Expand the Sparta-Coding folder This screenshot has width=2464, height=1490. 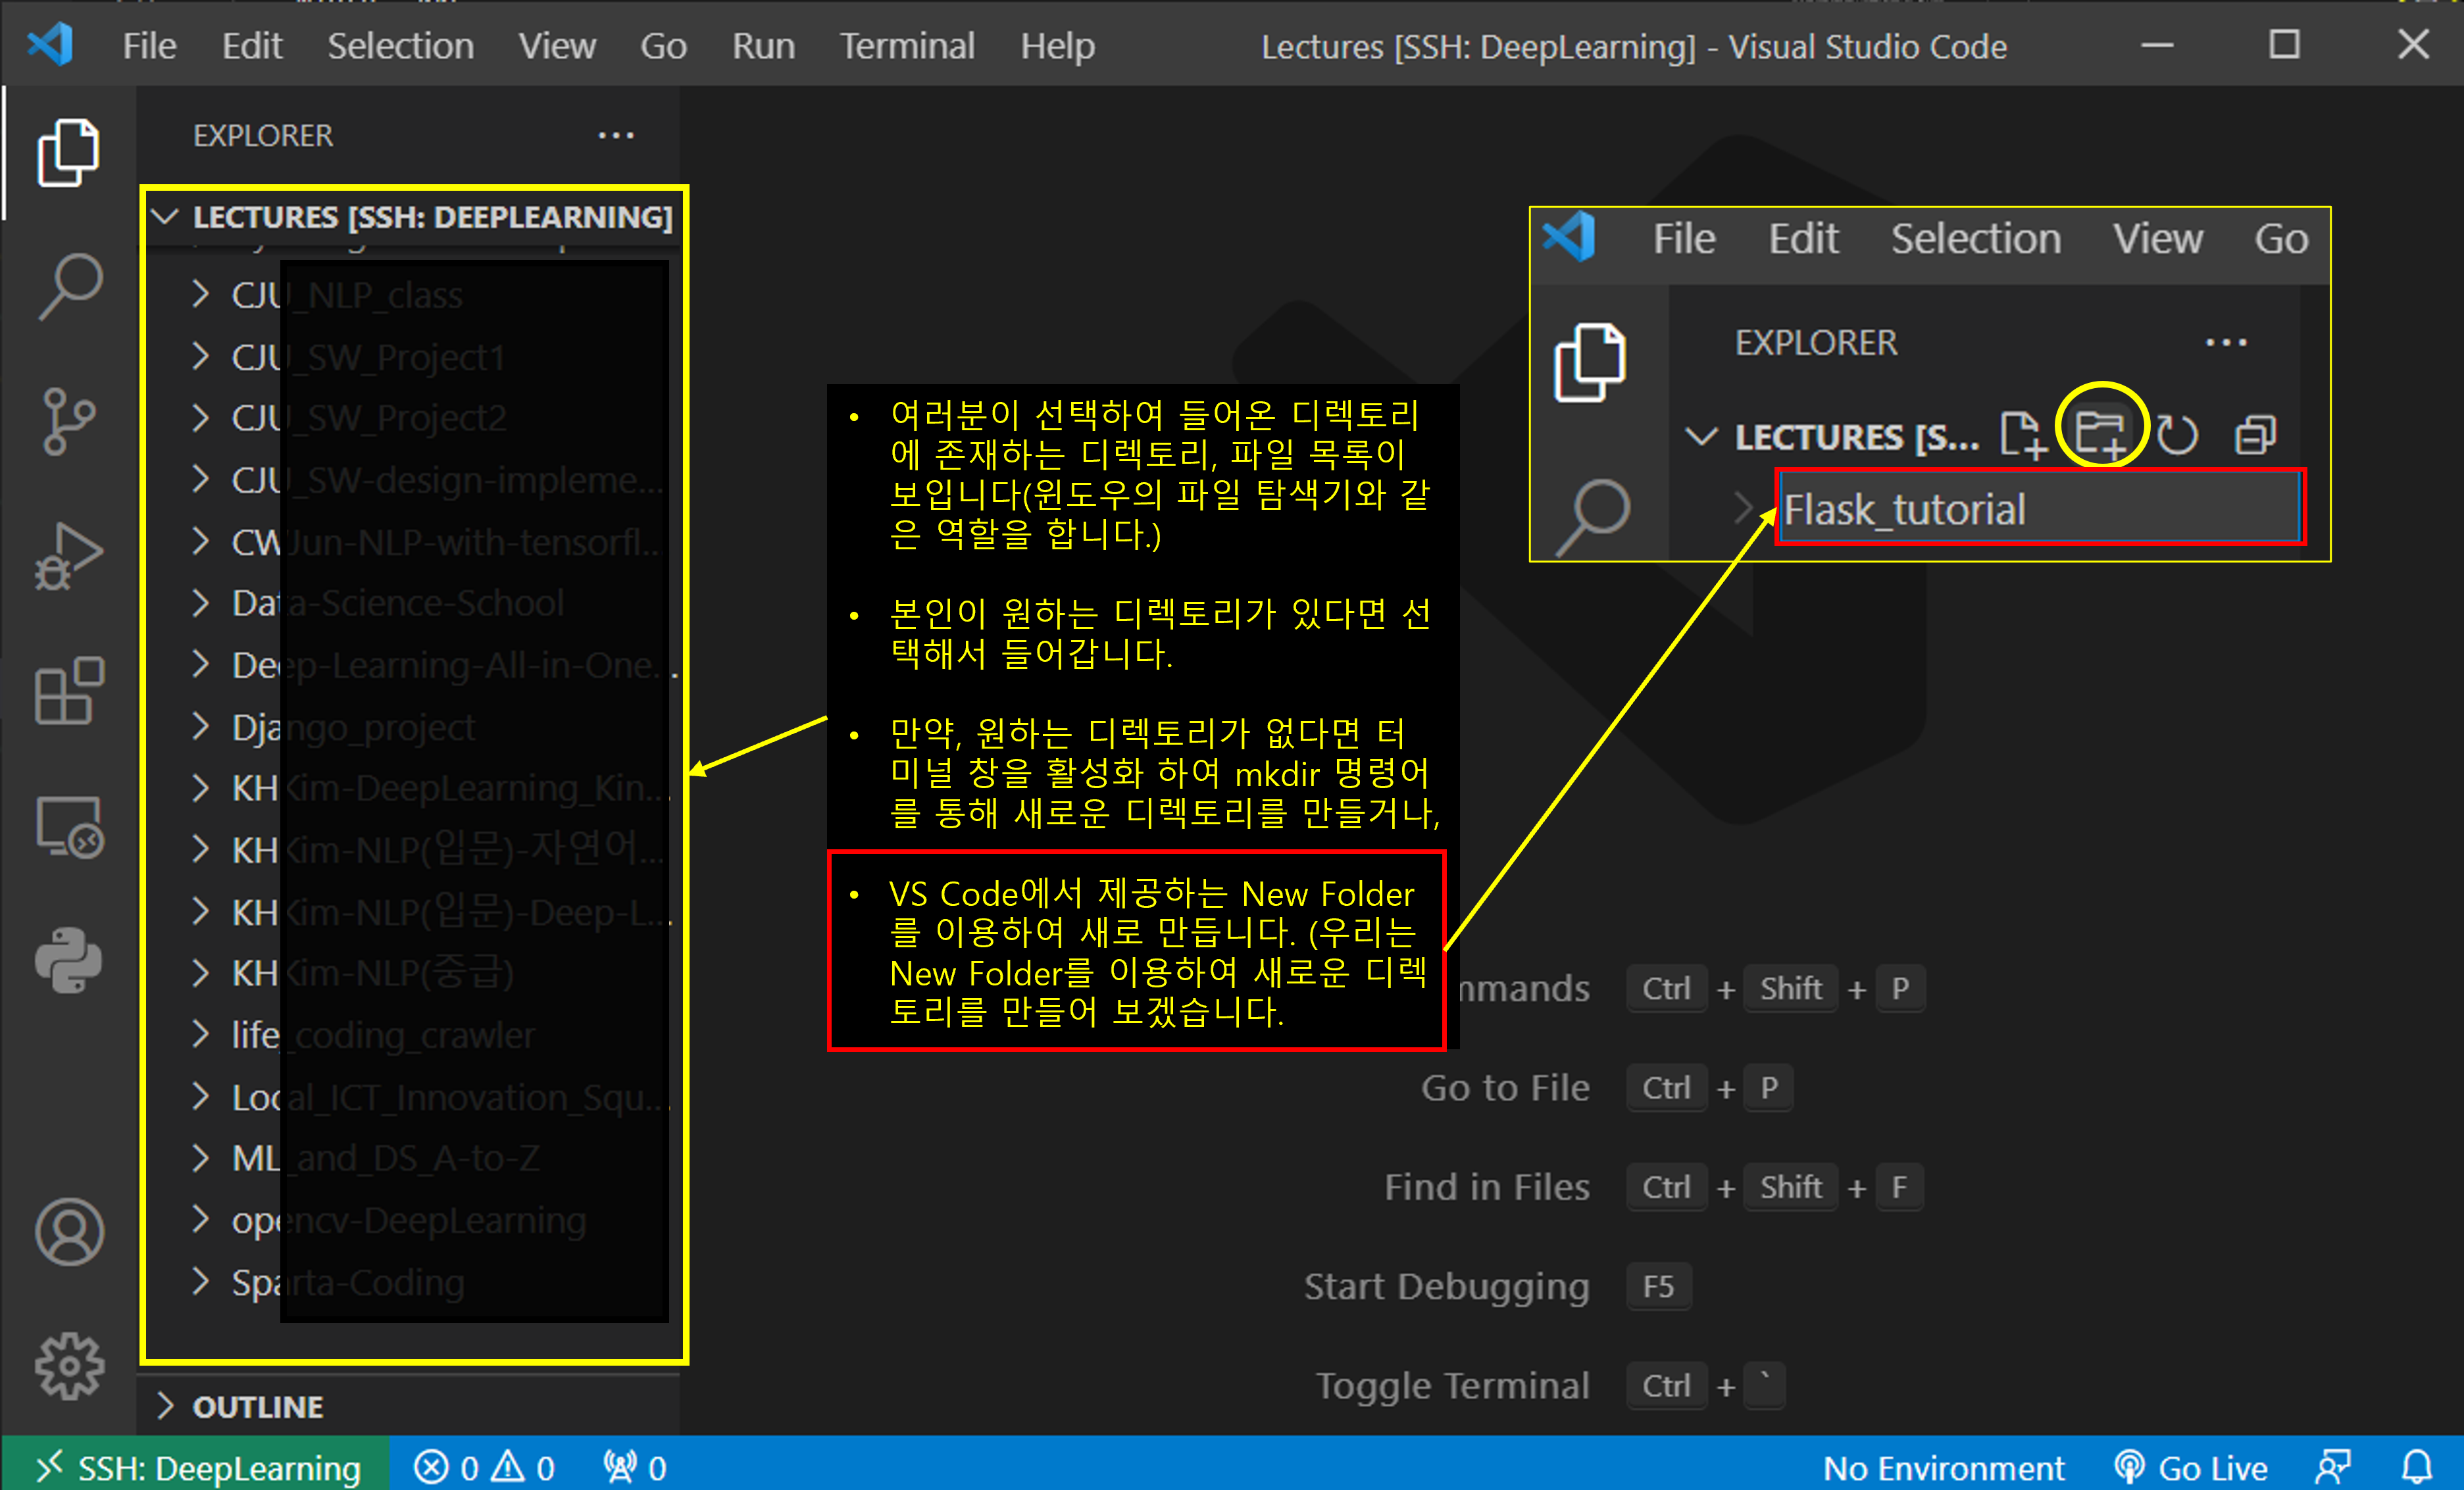pos(200,1282)
